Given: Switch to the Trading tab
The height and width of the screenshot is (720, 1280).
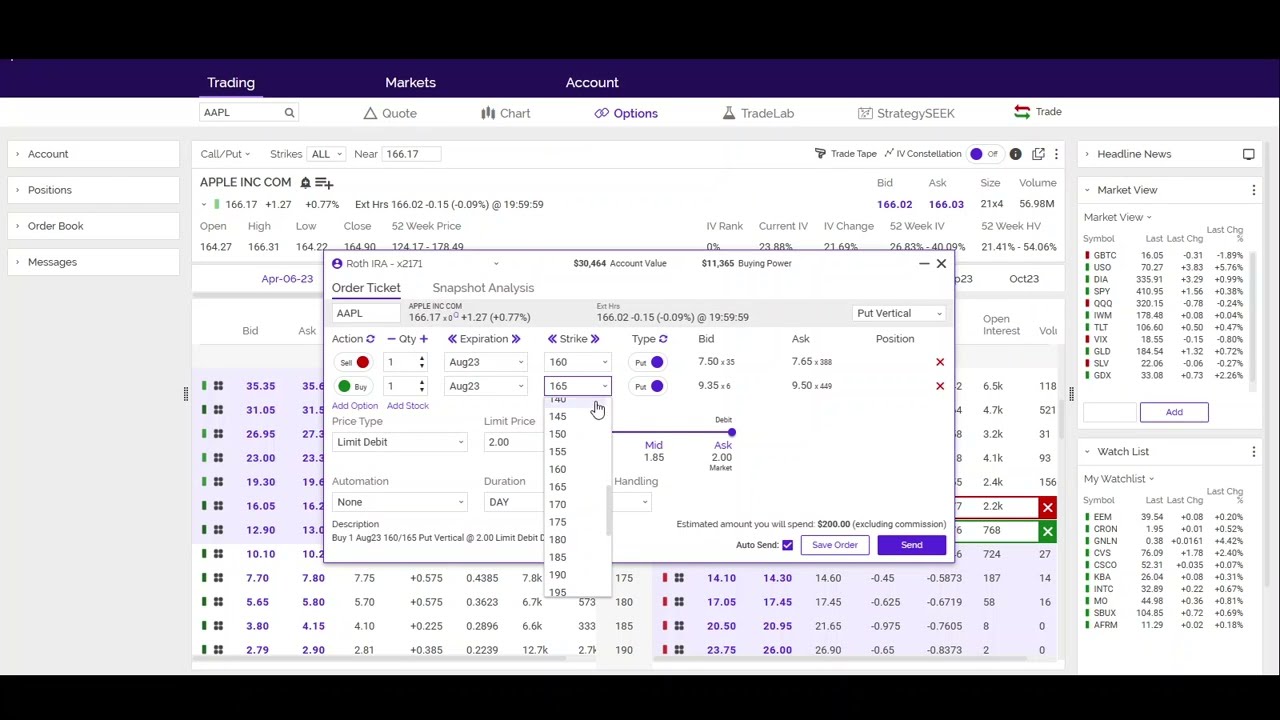Looking at the screenshot, I should tap(231, 83).
